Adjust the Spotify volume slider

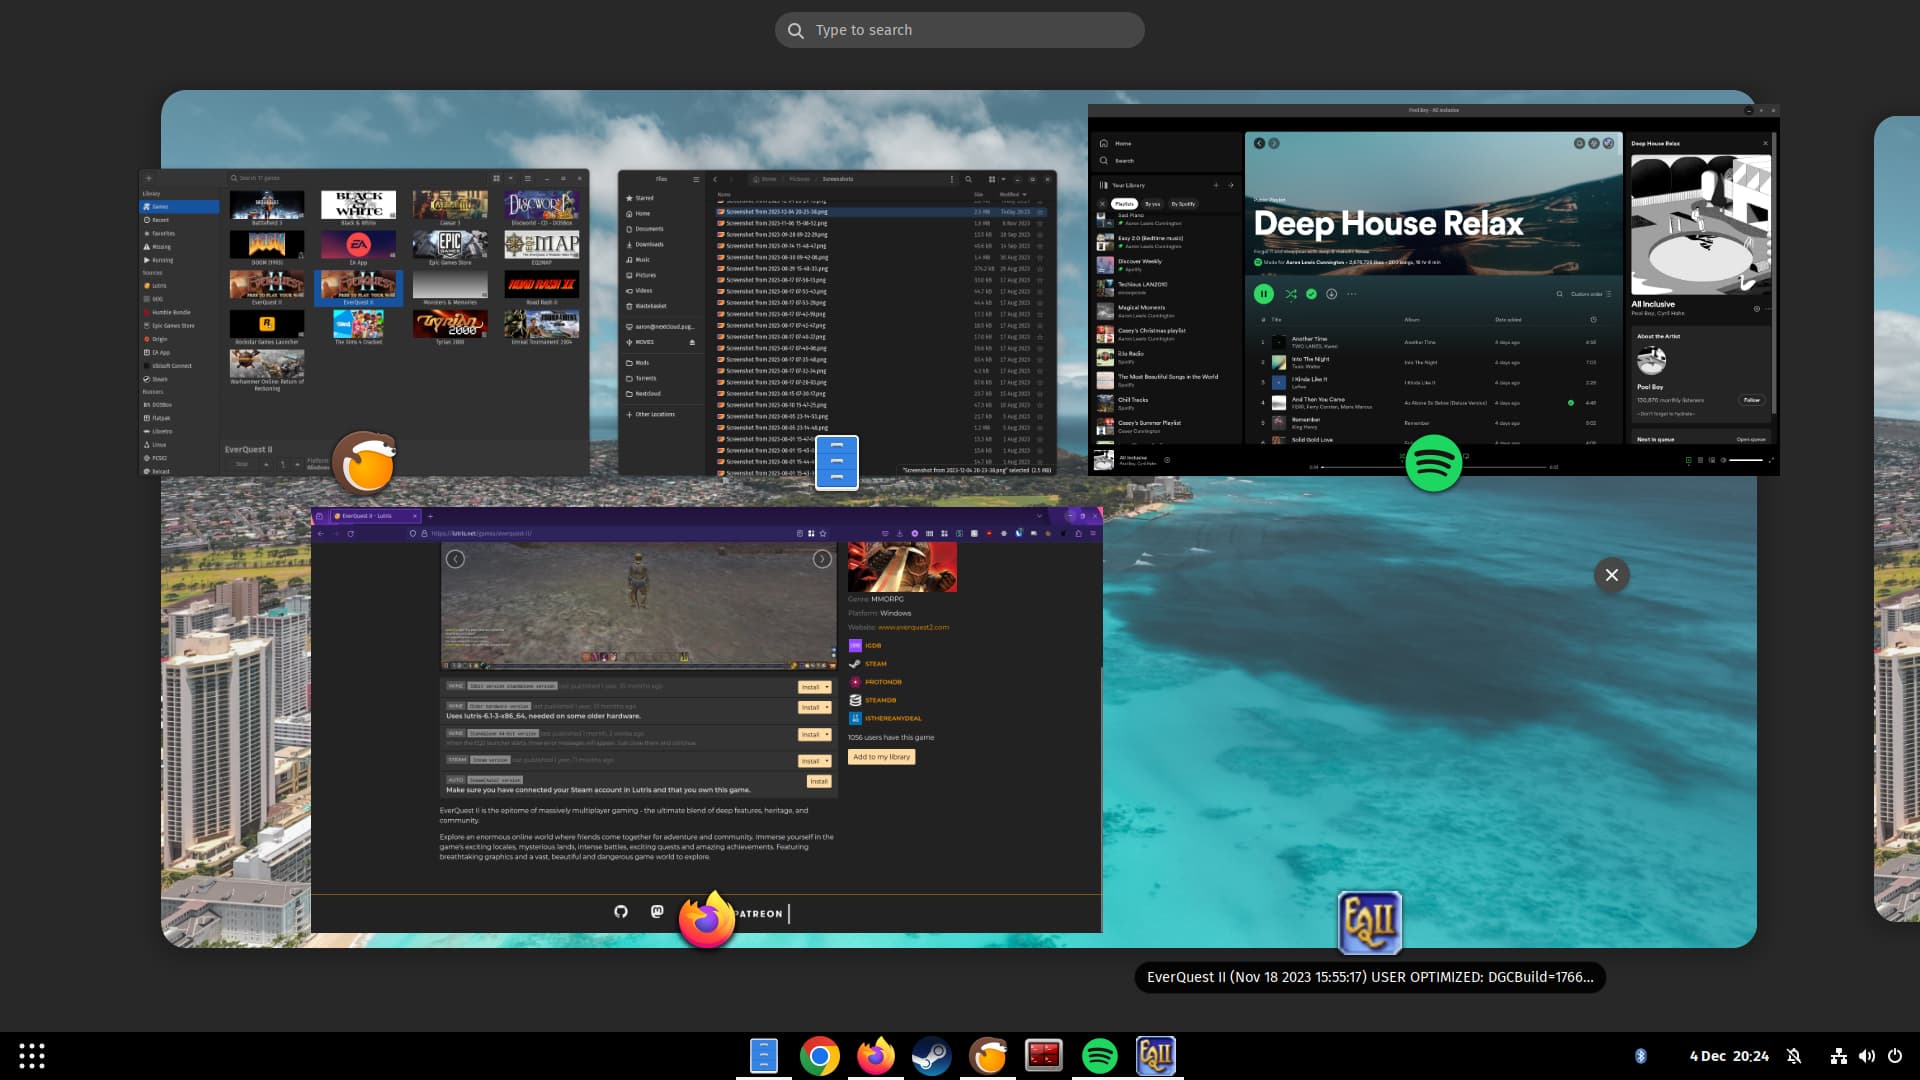(x=1746, y=460)
